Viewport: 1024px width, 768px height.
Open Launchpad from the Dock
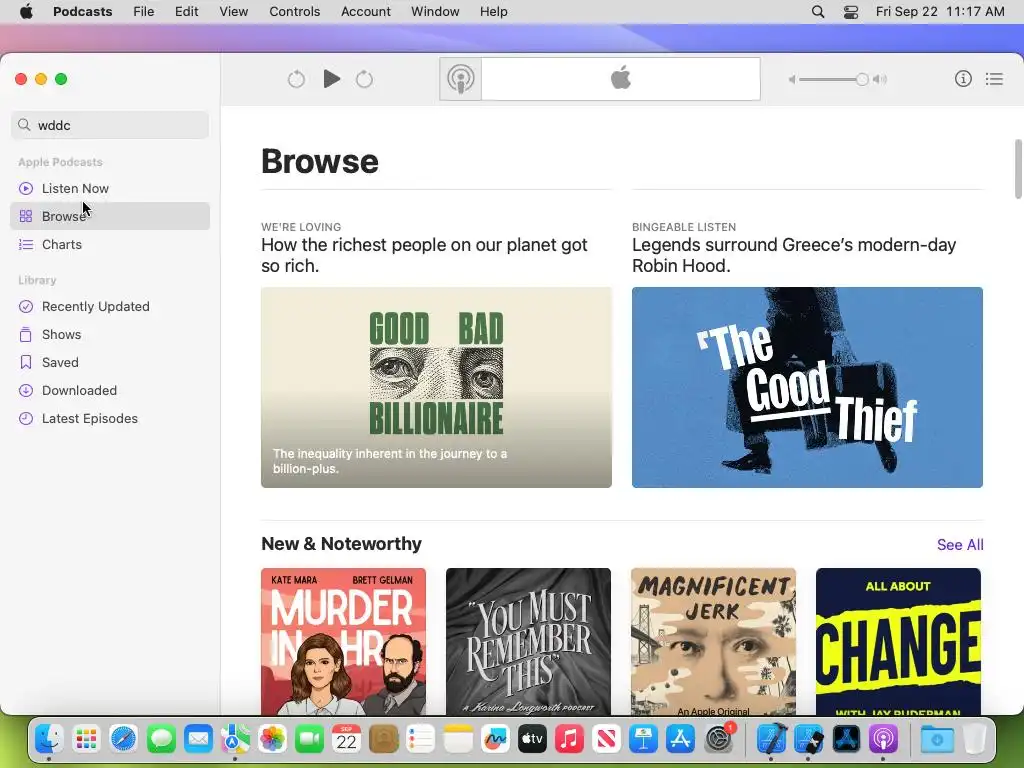tap(86, 739)
